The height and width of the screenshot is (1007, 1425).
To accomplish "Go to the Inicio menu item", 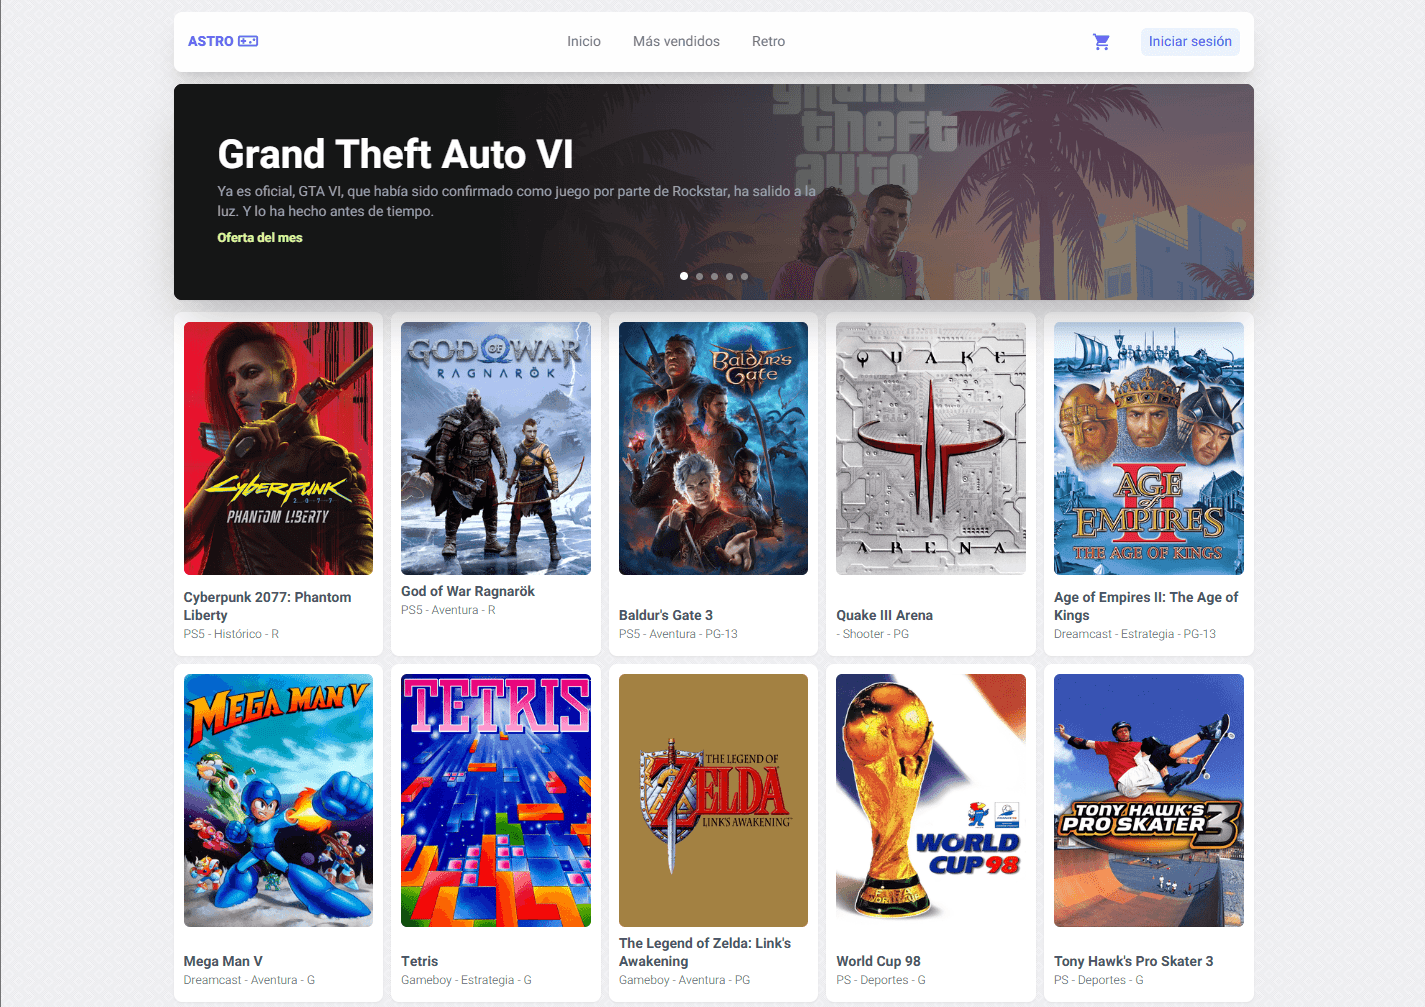I will coord(584,42).
